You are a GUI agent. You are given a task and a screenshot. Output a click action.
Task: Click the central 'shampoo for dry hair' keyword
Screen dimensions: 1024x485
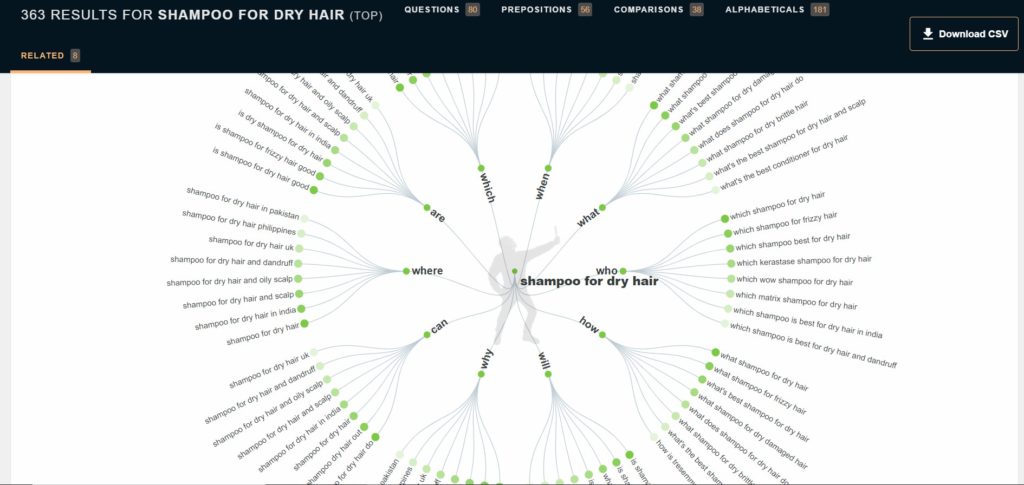[x=588, y=282]
